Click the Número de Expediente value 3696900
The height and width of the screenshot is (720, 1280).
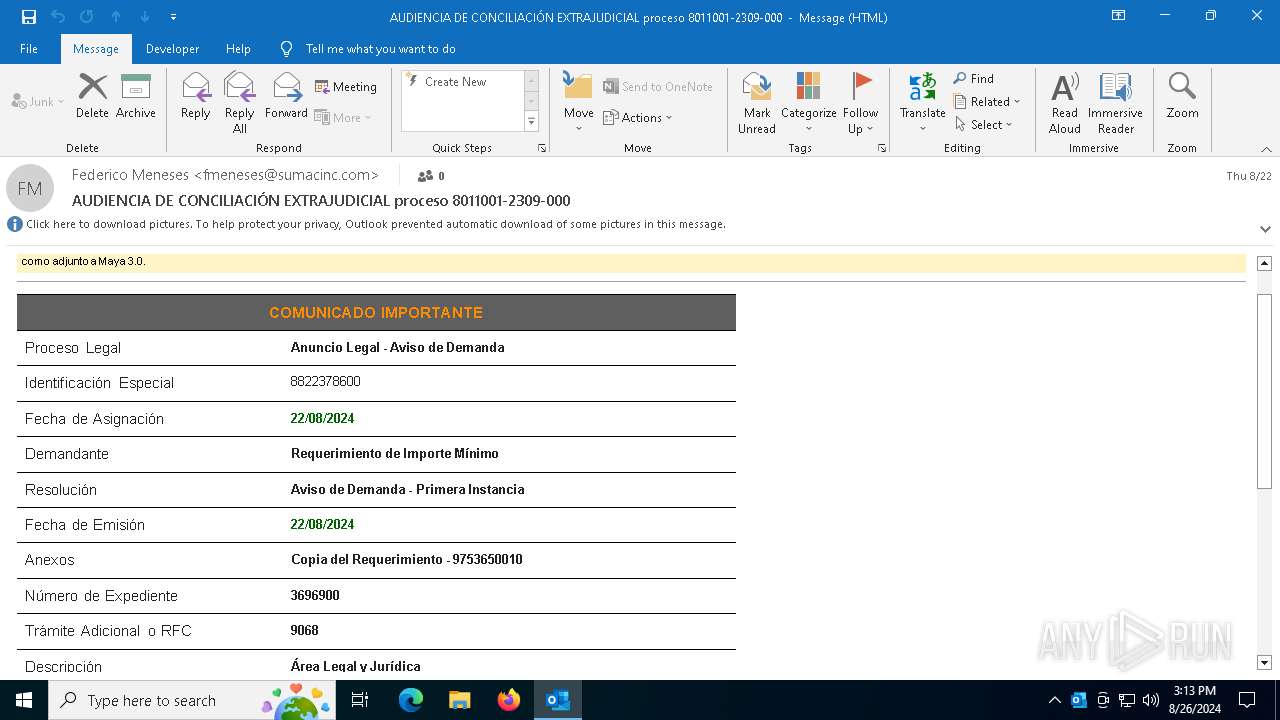coord(315,595)
